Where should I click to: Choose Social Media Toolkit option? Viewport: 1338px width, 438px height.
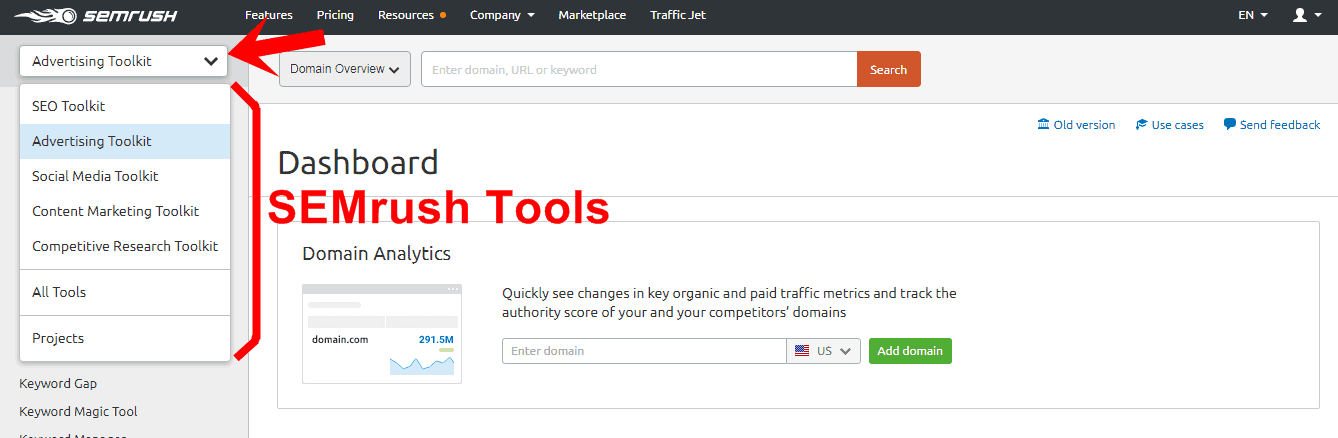tap(95, 176)
